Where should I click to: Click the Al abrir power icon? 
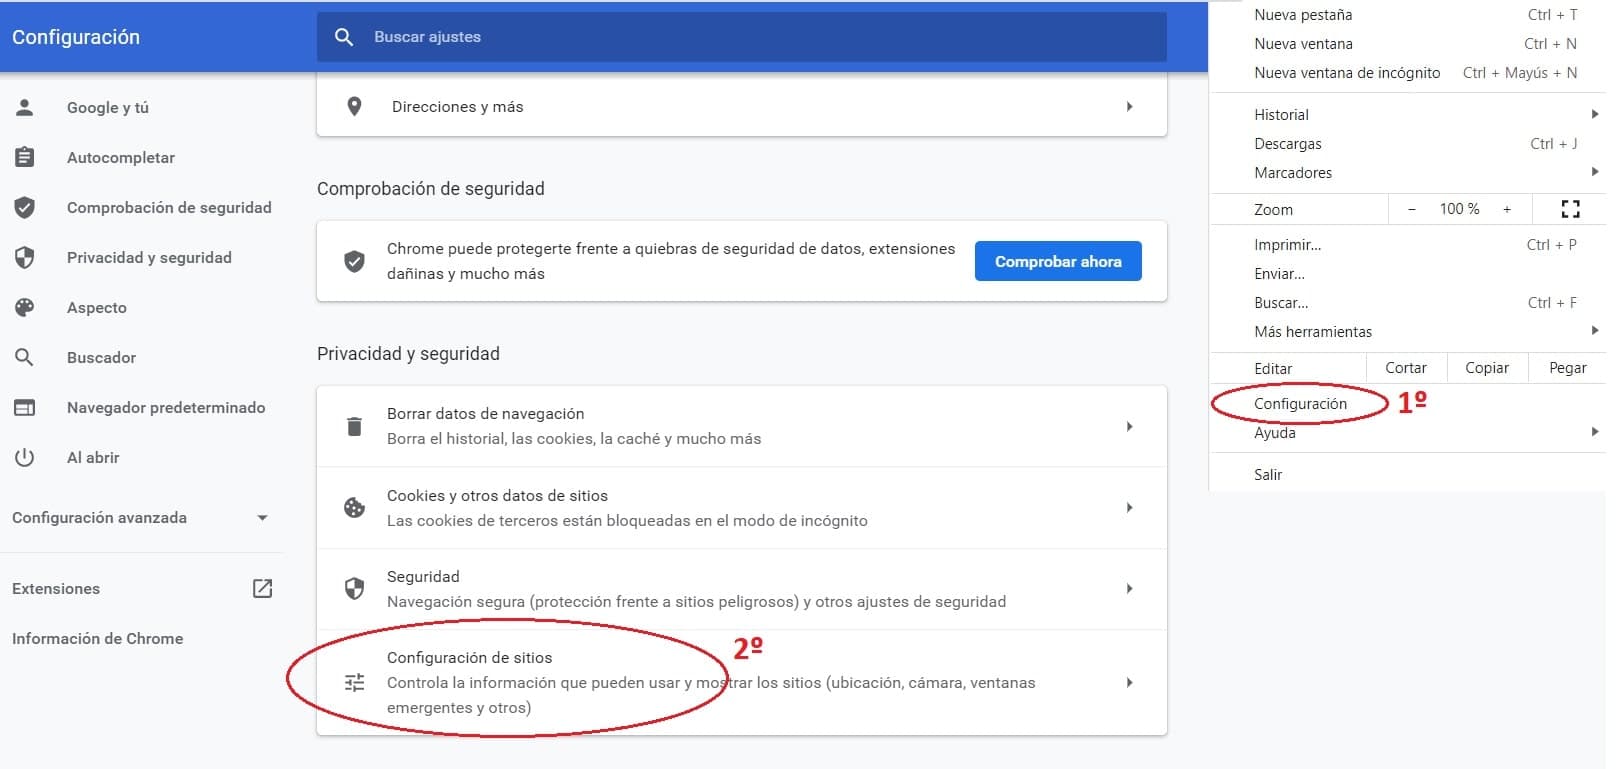pyautogui.click(x=25, y=457)
